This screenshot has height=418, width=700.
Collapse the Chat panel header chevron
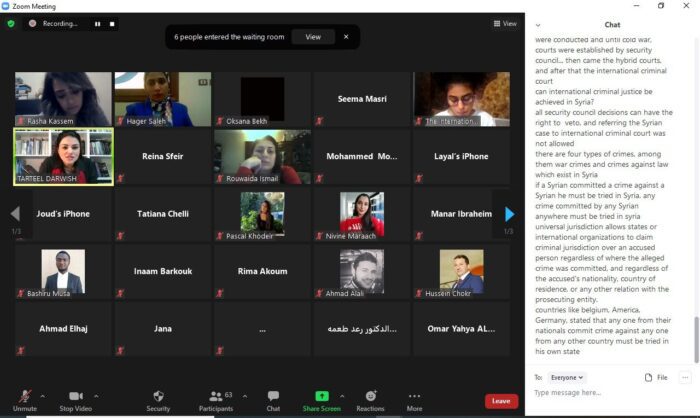pyautogui.click(x=539, y=24)
